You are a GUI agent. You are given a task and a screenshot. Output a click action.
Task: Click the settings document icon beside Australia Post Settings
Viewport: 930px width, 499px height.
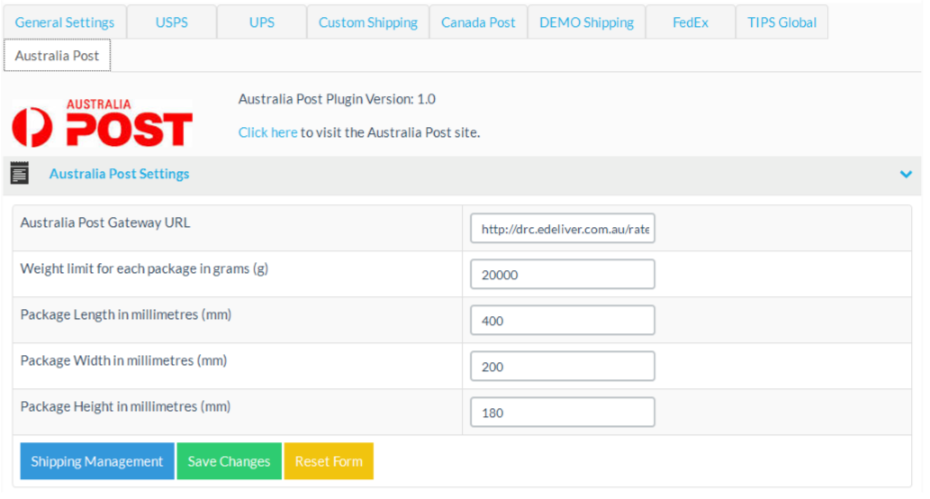coord(20,174)
